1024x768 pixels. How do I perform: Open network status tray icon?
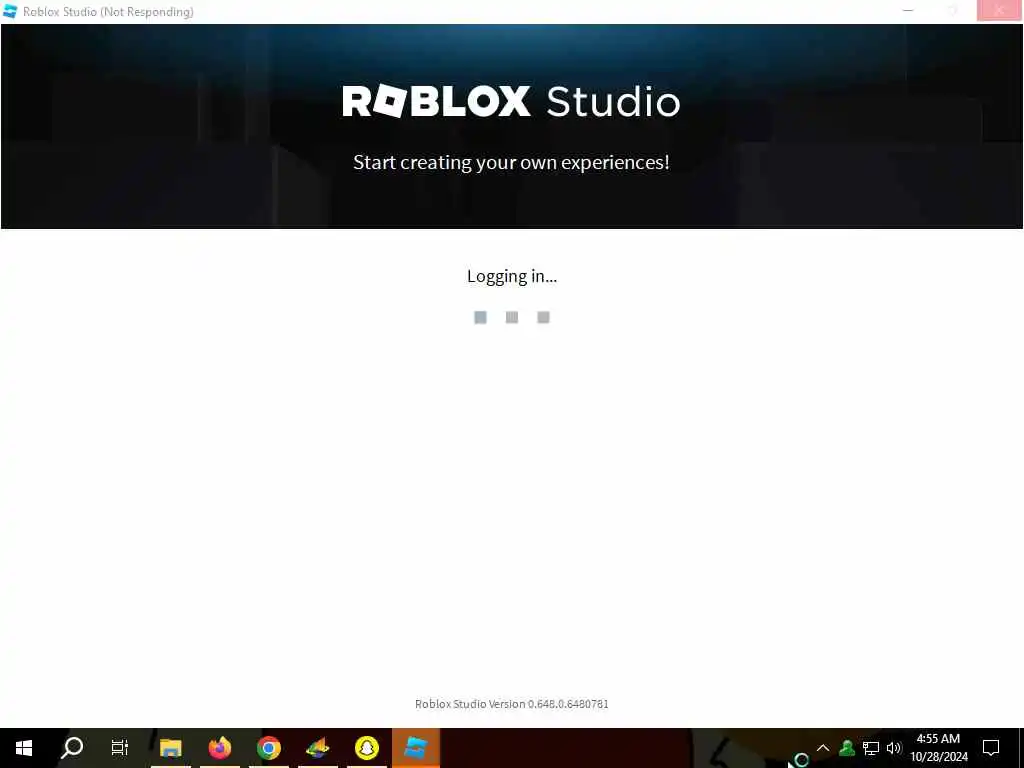[871, 748]
